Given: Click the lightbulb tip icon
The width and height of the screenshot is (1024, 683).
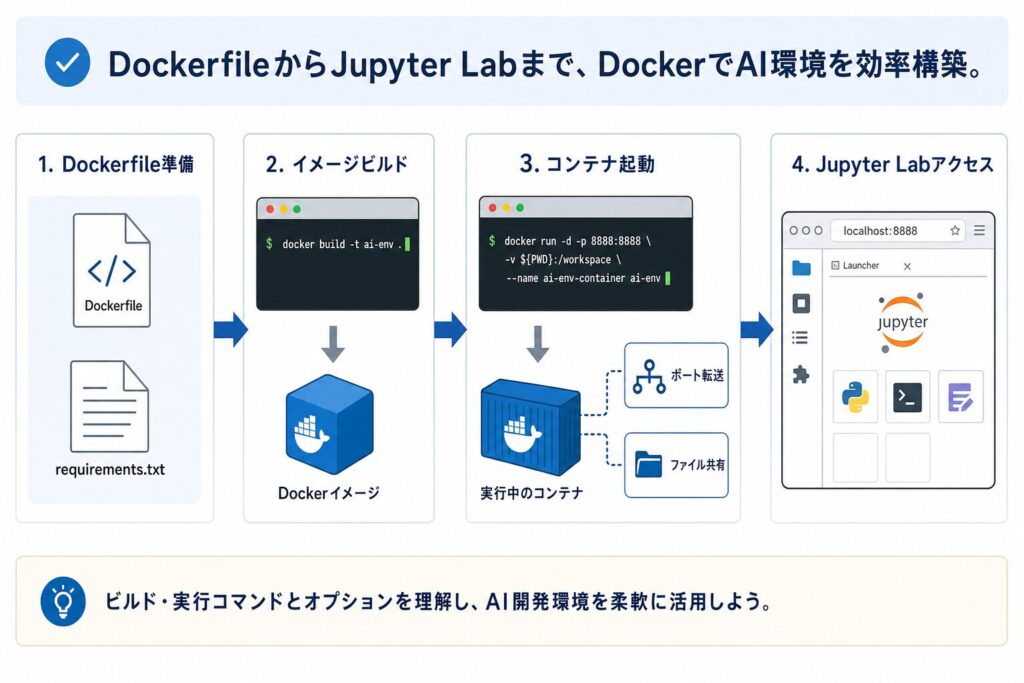Looking at the screenshot, I should pyautogui.click(x=63, y=601).
